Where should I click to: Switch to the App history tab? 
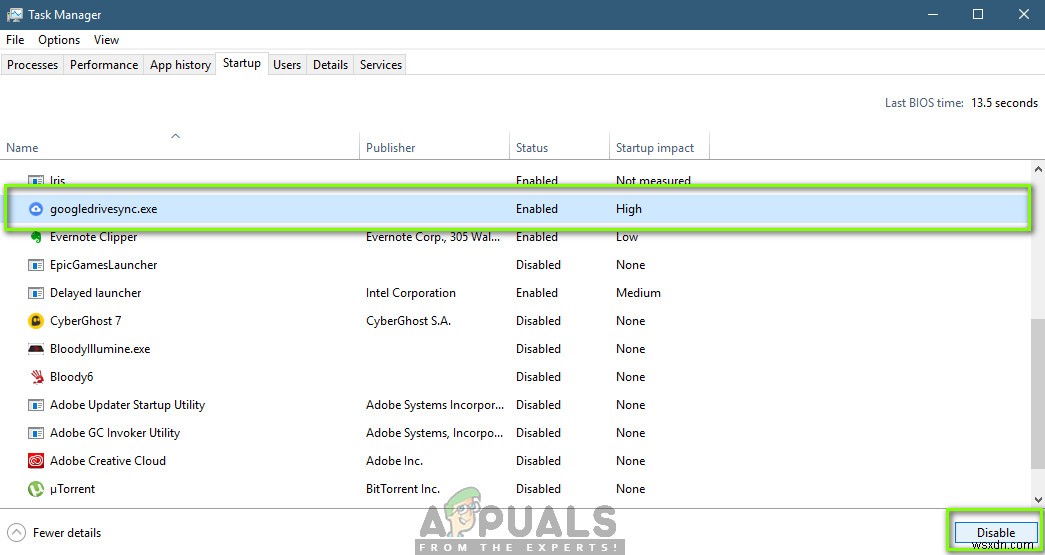tap(180, 65)
